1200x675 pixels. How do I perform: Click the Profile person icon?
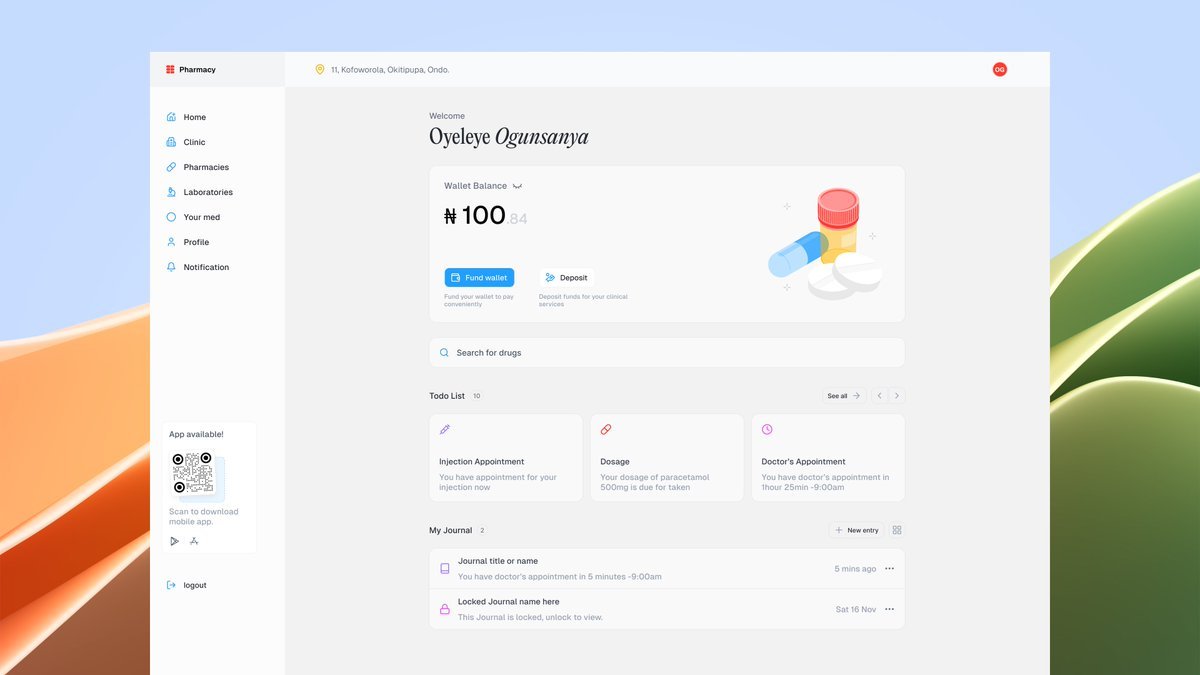171,242
